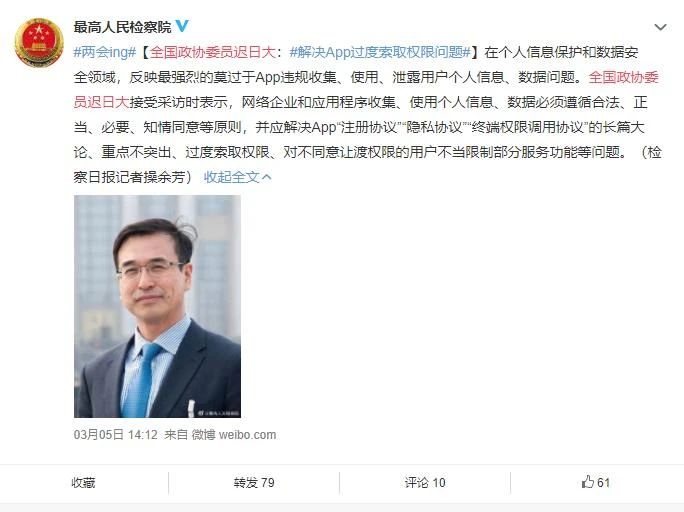The width and height of the screenshot is (684, 512).
Task: Open account name 最高人民检察院
Action: [x=122, y=27]
